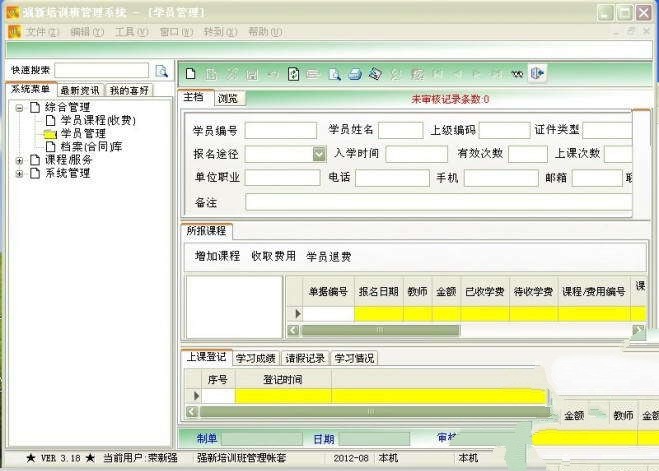Image resolution: width=659 pixels, height=471 pixels.
Task: Click the 上级编码 input field
Action: [x=504, y=130]
